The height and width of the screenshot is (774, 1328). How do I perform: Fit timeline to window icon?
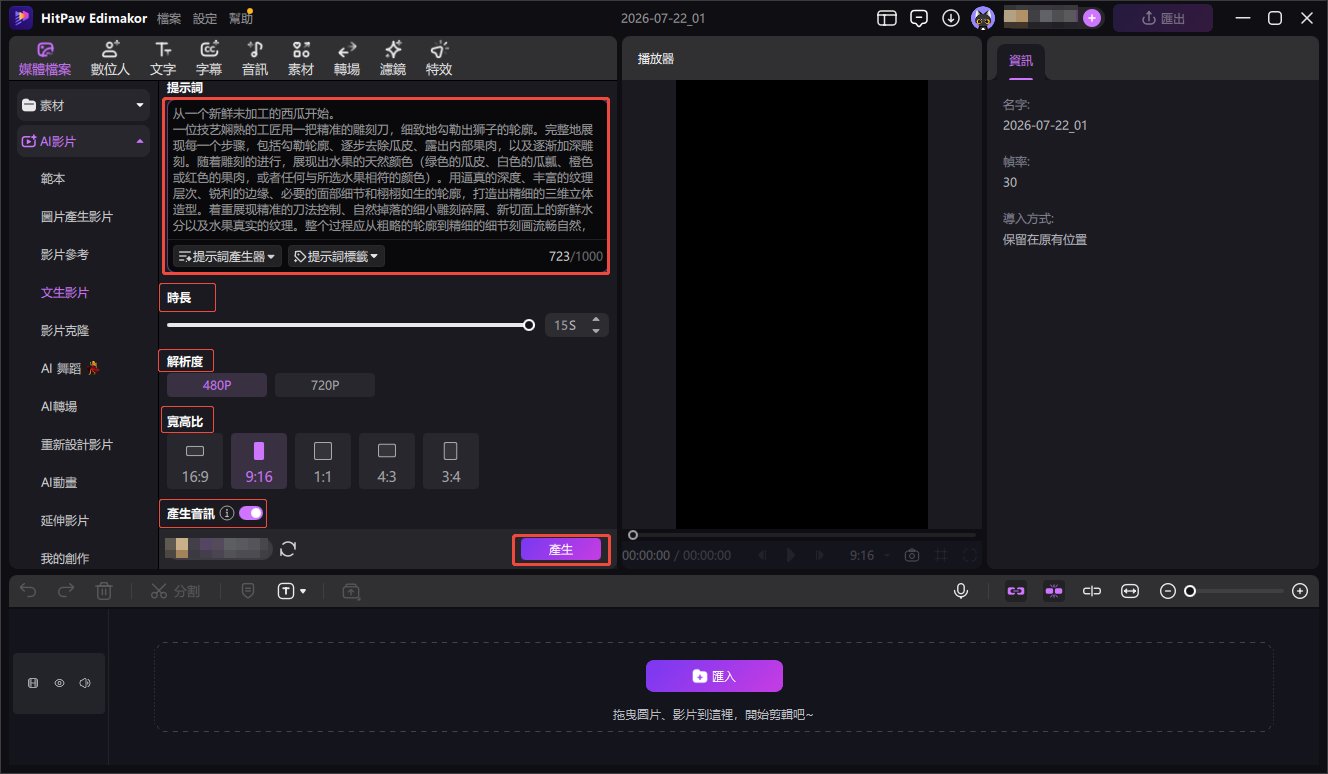pos(1130,591)
